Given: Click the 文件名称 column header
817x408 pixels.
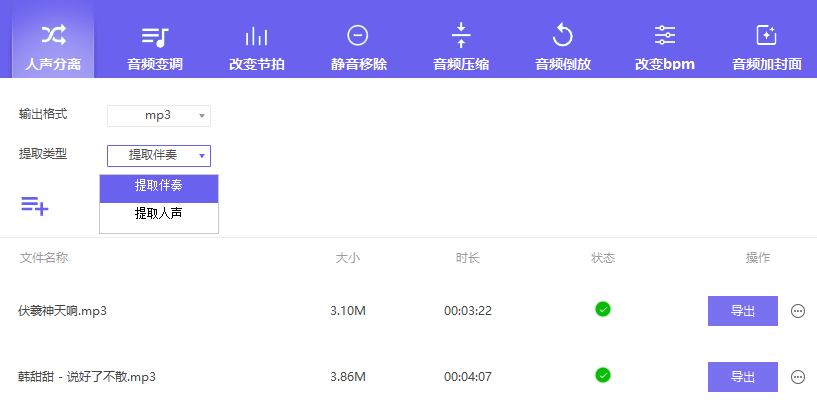Looking at the screenshot, I should pyautogui.click(x=44, y=258).
